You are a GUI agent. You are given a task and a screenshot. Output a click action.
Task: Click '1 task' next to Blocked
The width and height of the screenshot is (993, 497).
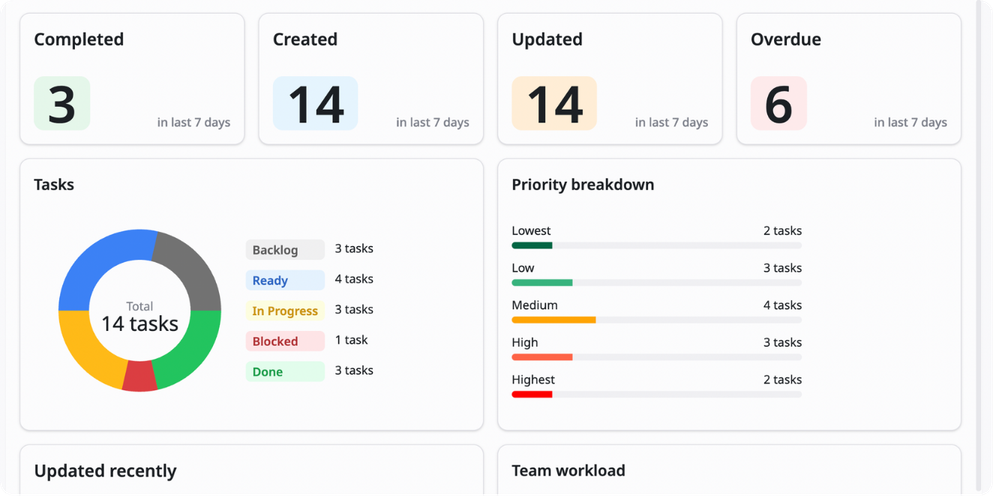click(351, 340)
